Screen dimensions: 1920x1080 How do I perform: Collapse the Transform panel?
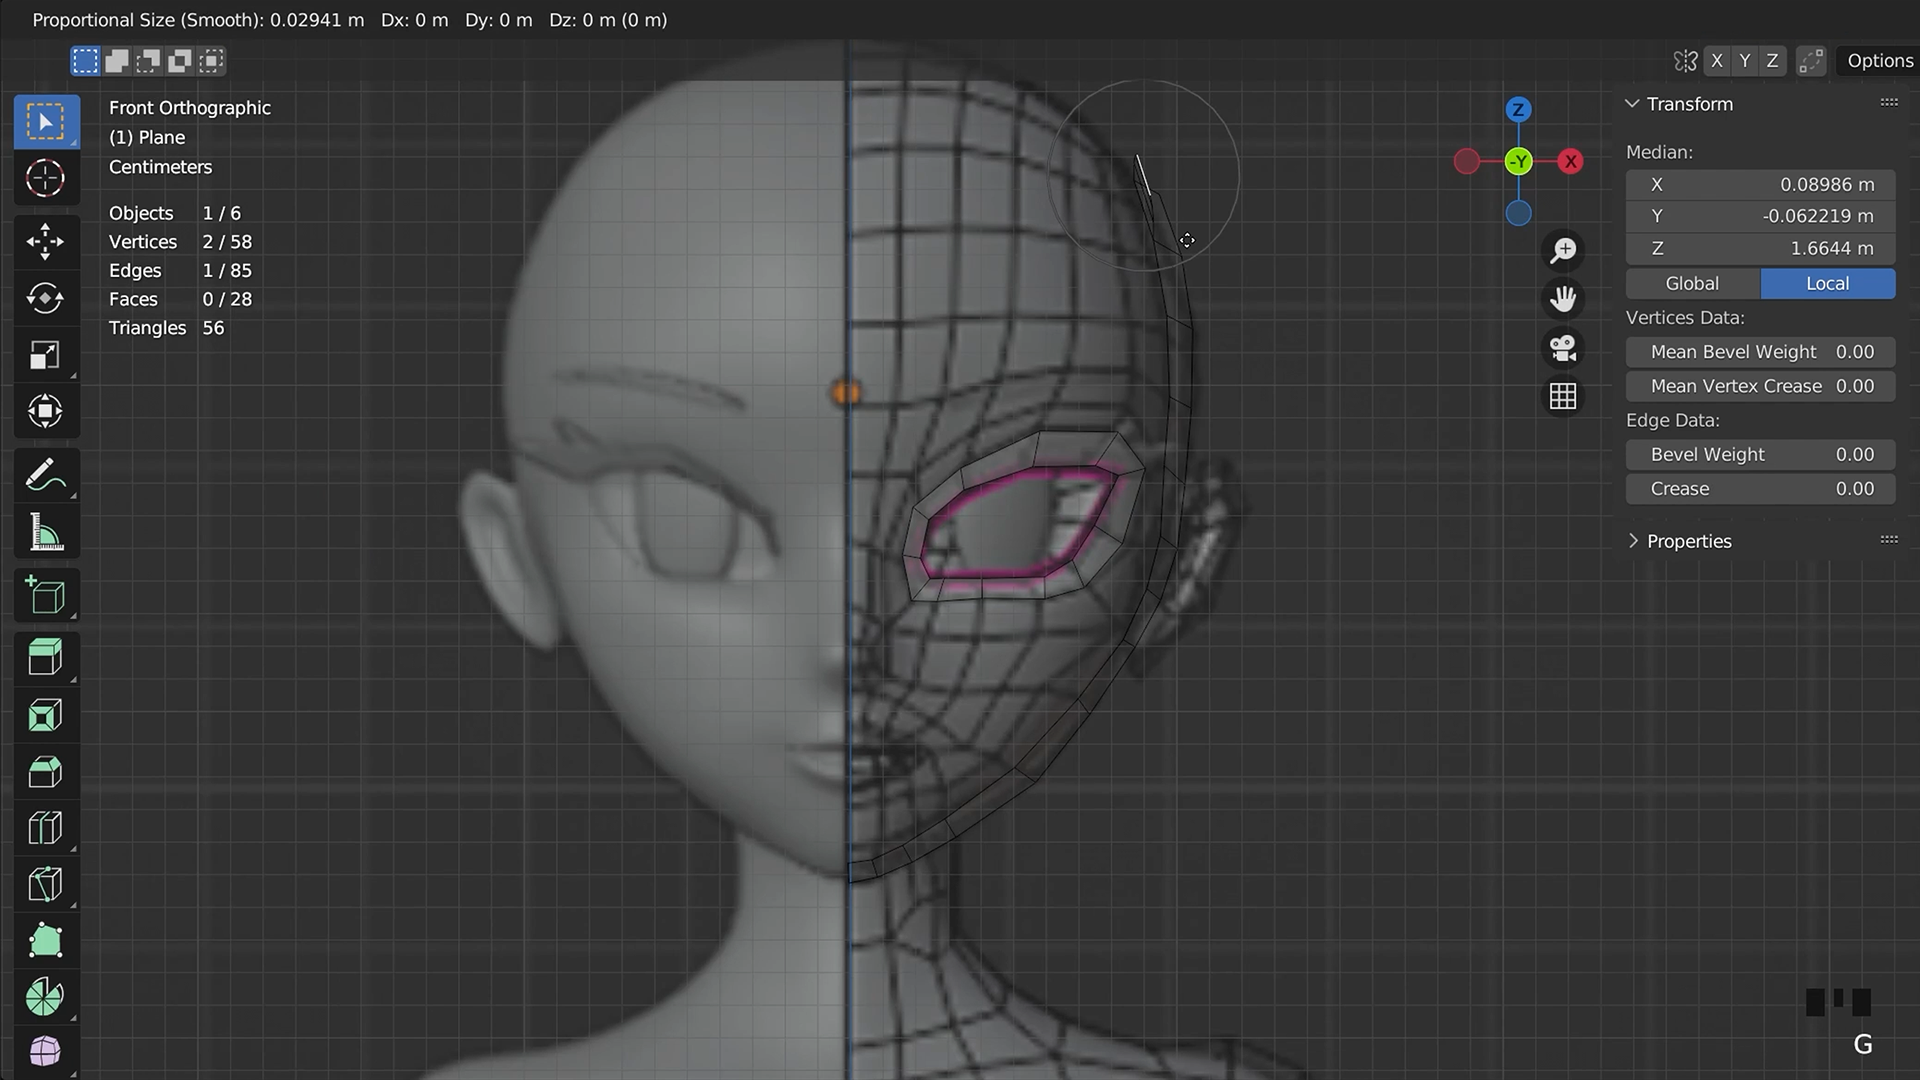1633,104
